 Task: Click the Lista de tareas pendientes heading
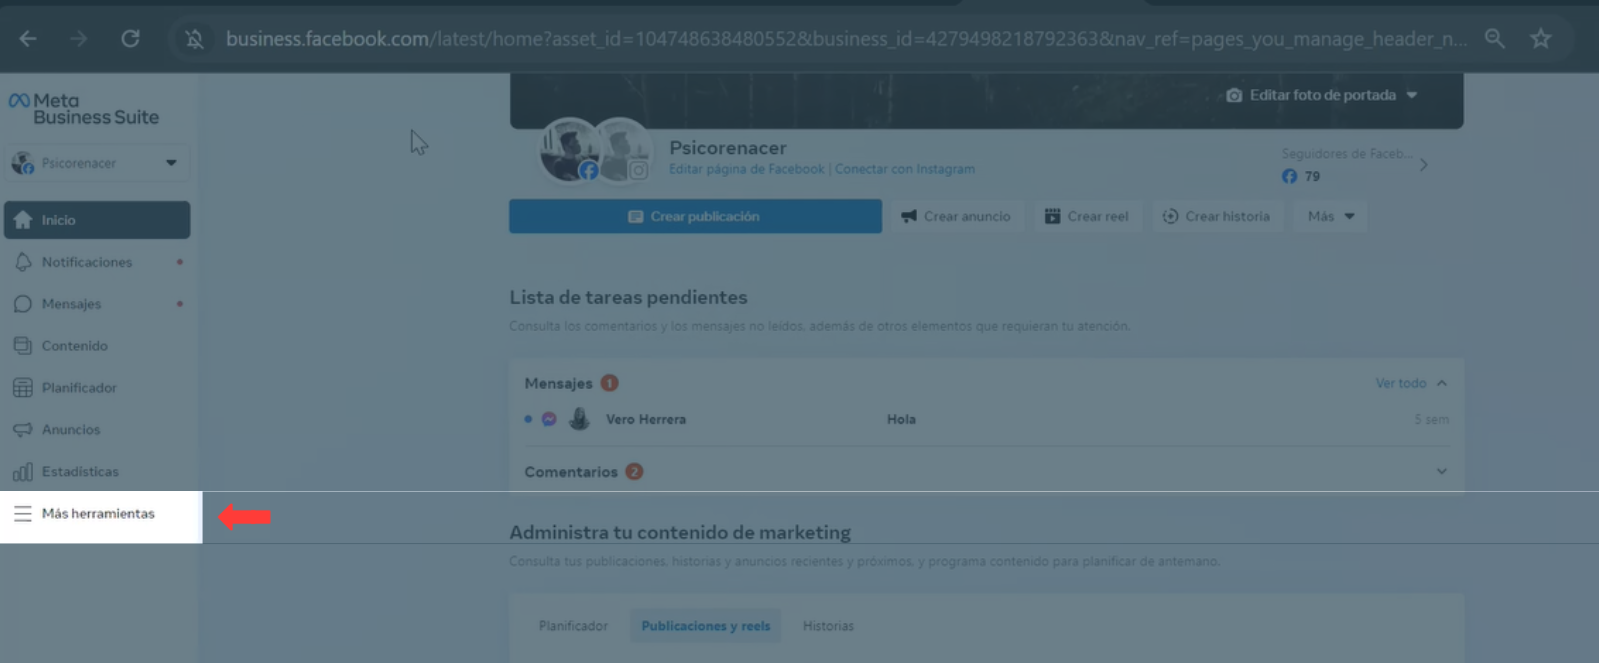click(628, 297)
